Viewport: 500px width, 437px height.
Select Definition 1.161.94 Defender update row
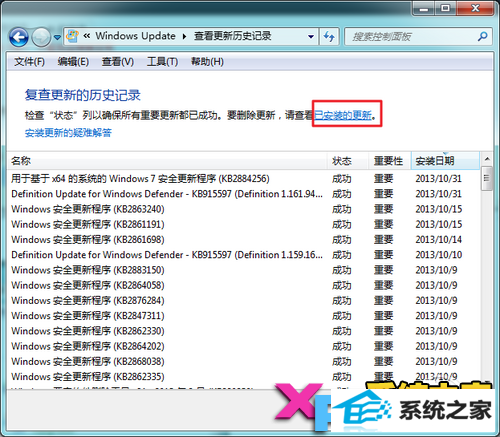pos(243,194)
